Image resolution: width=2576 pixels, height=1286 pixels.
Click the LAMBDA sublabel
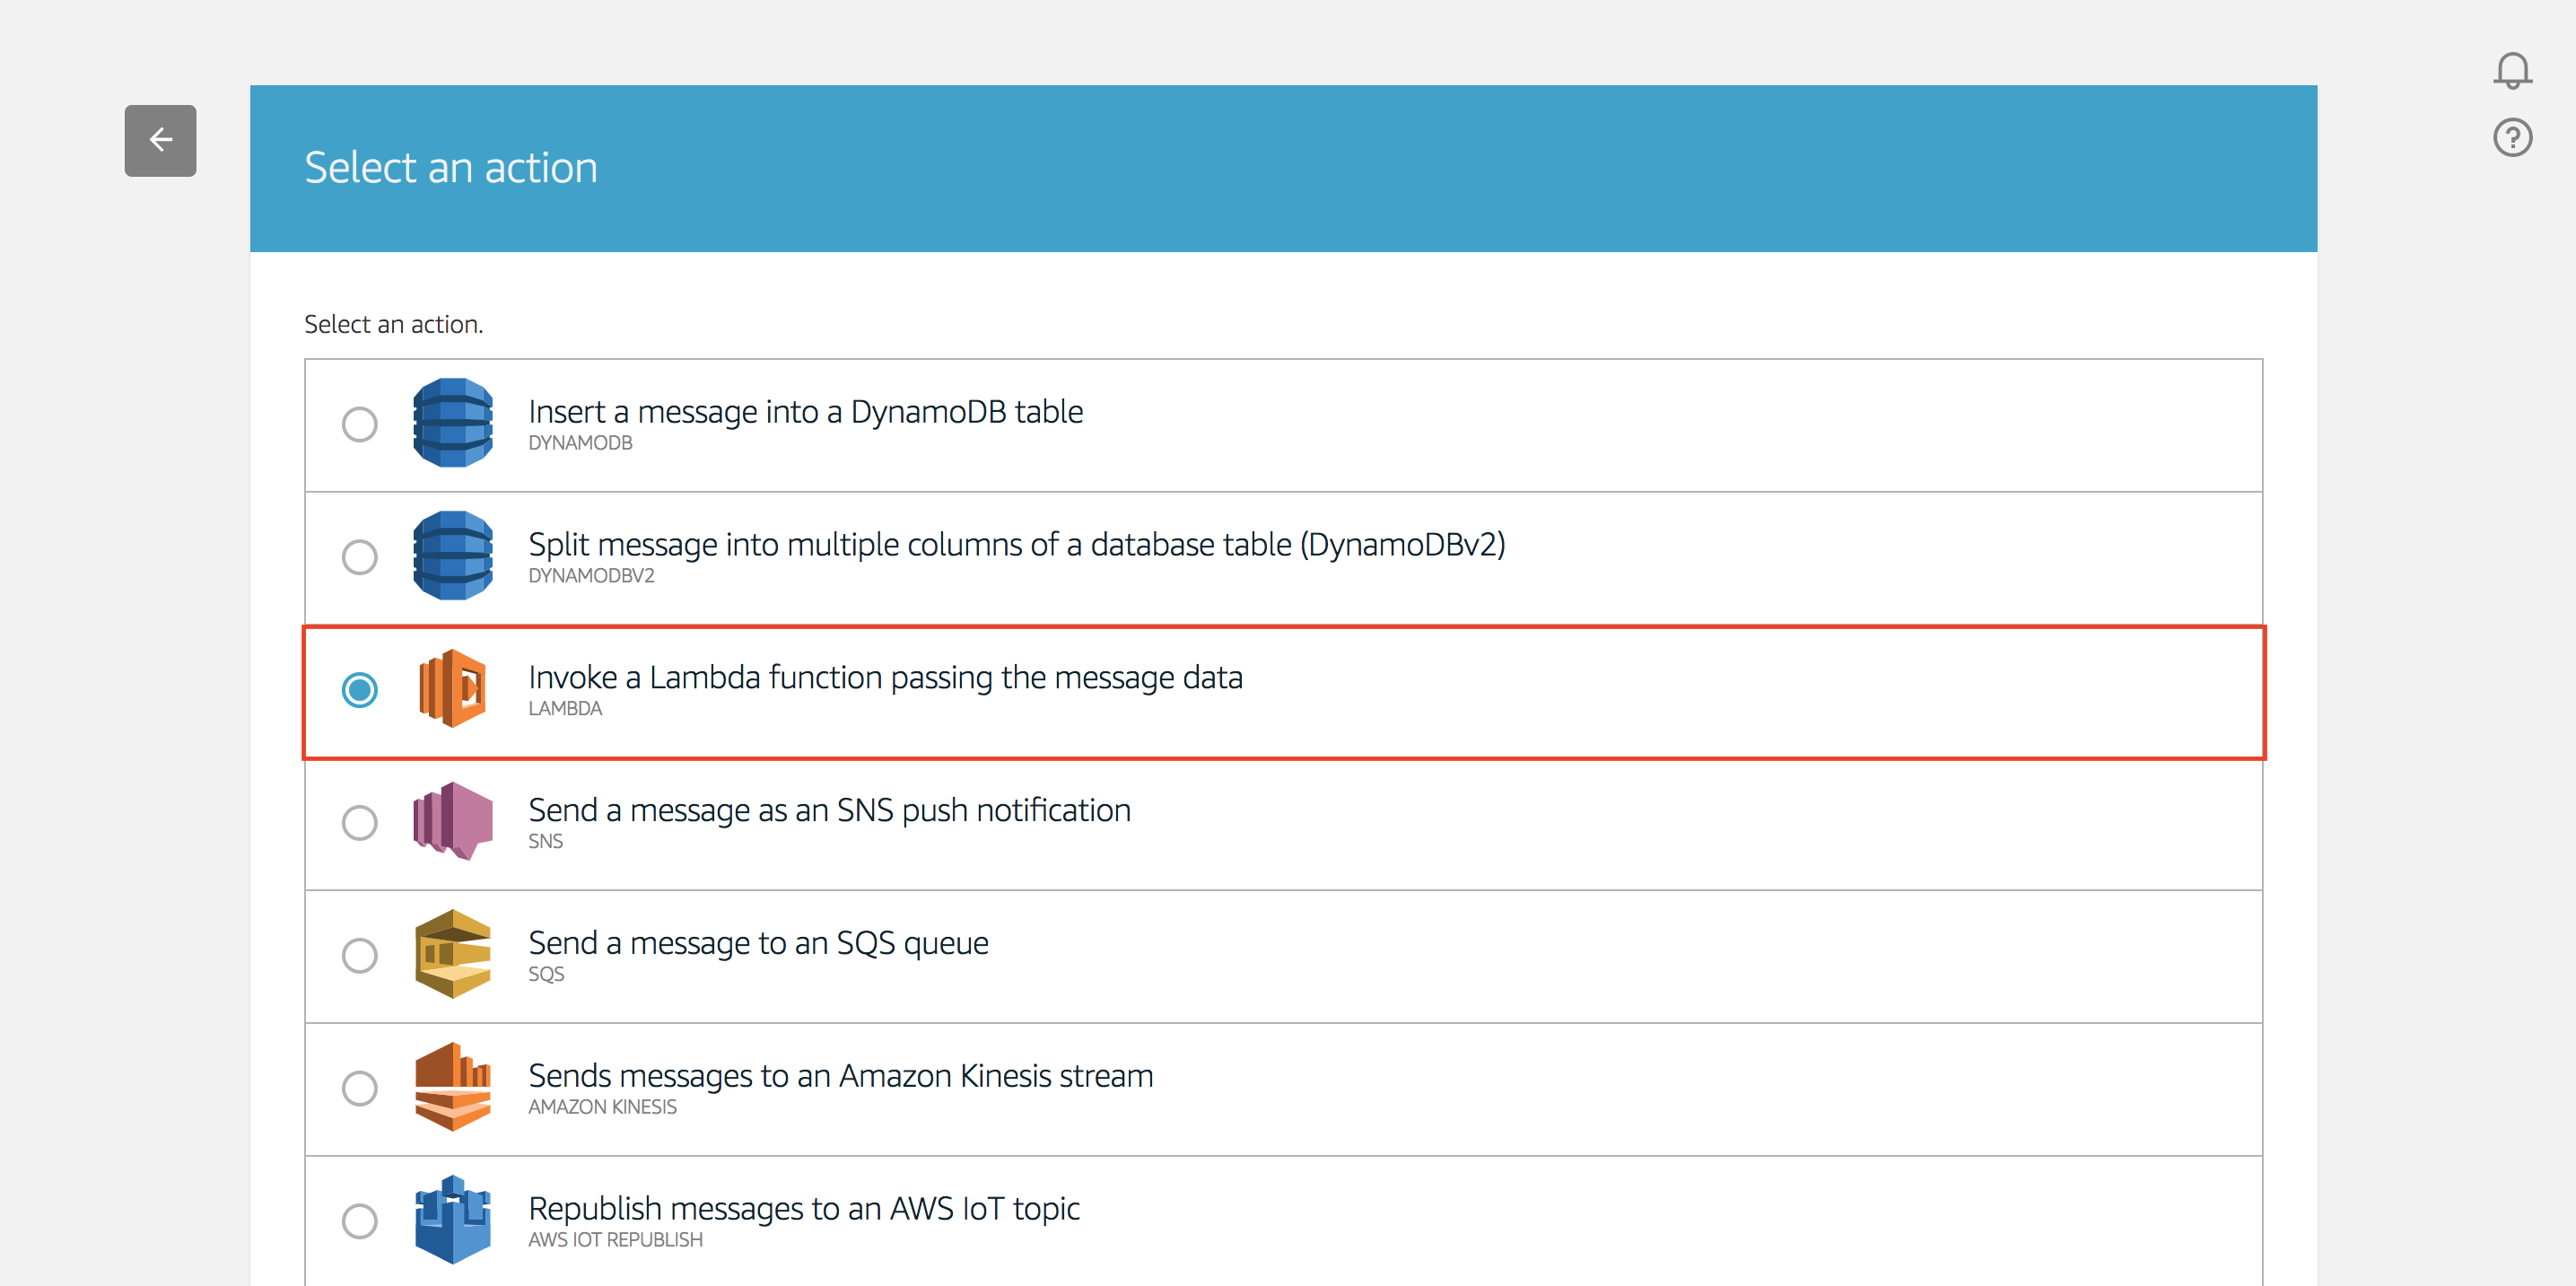565,709
